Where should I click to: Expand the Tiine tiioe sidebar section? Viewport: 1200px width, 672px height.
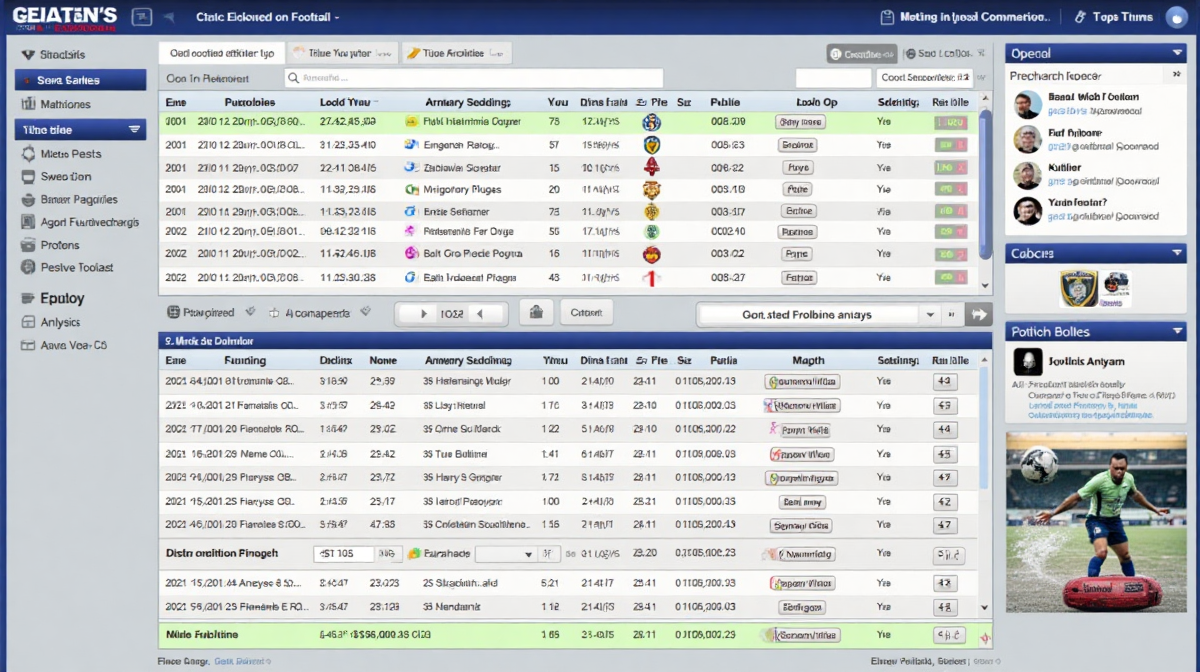(x=135, y=130)
